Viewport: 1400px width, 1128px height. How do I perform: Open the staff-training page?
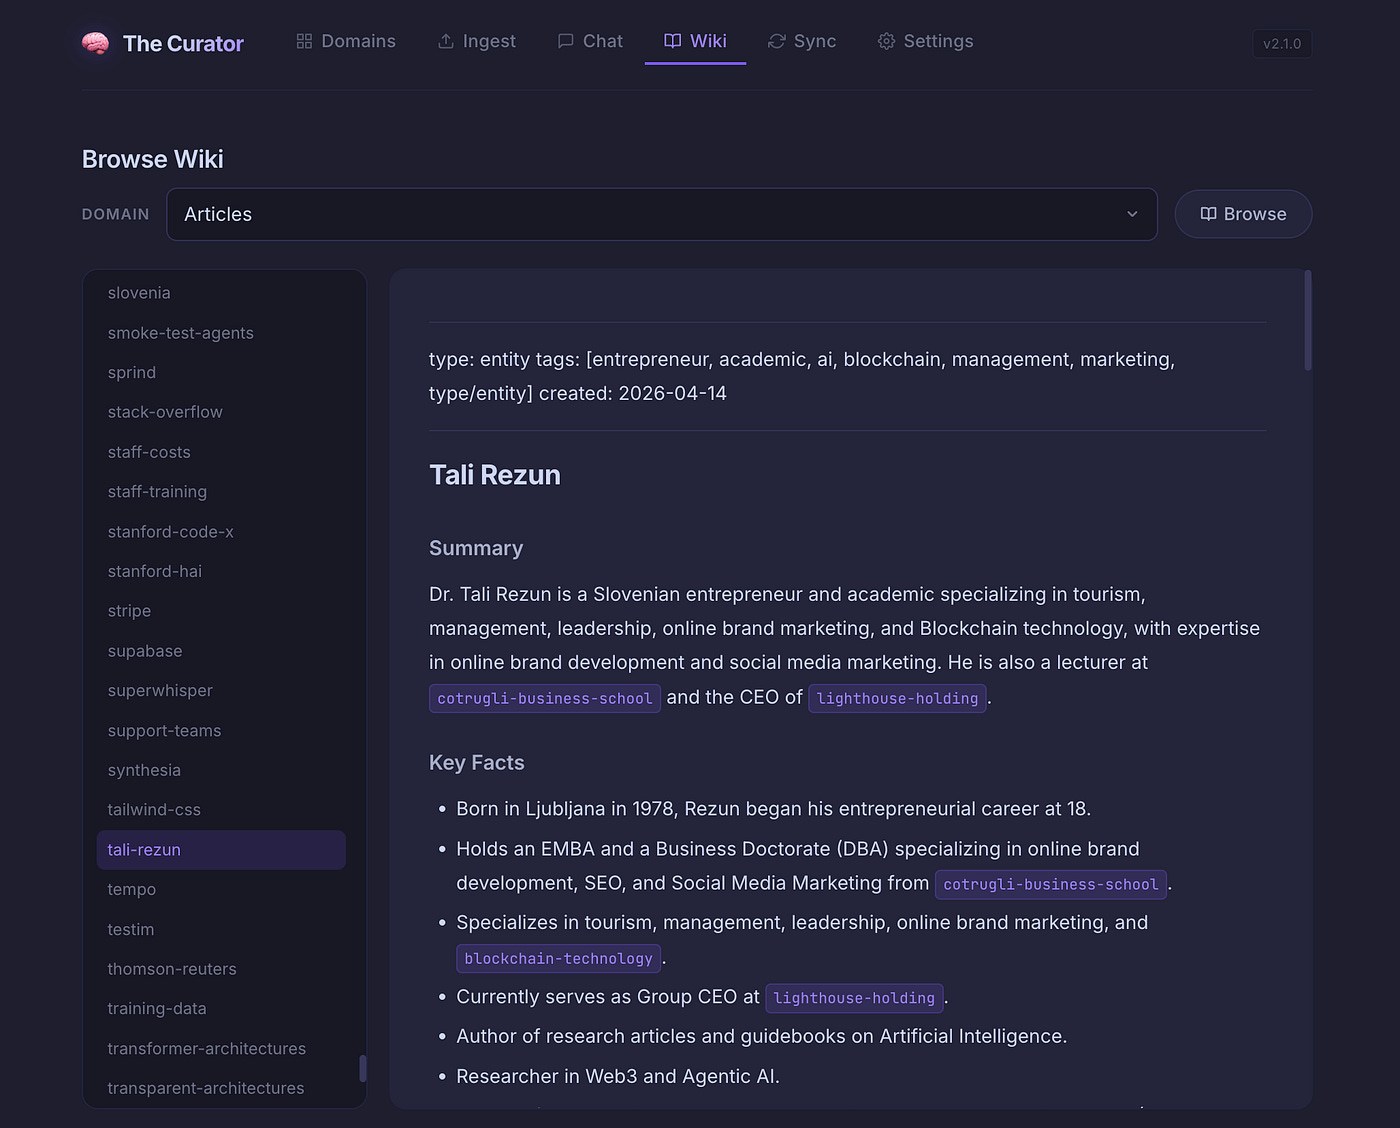tap(221, 492)
